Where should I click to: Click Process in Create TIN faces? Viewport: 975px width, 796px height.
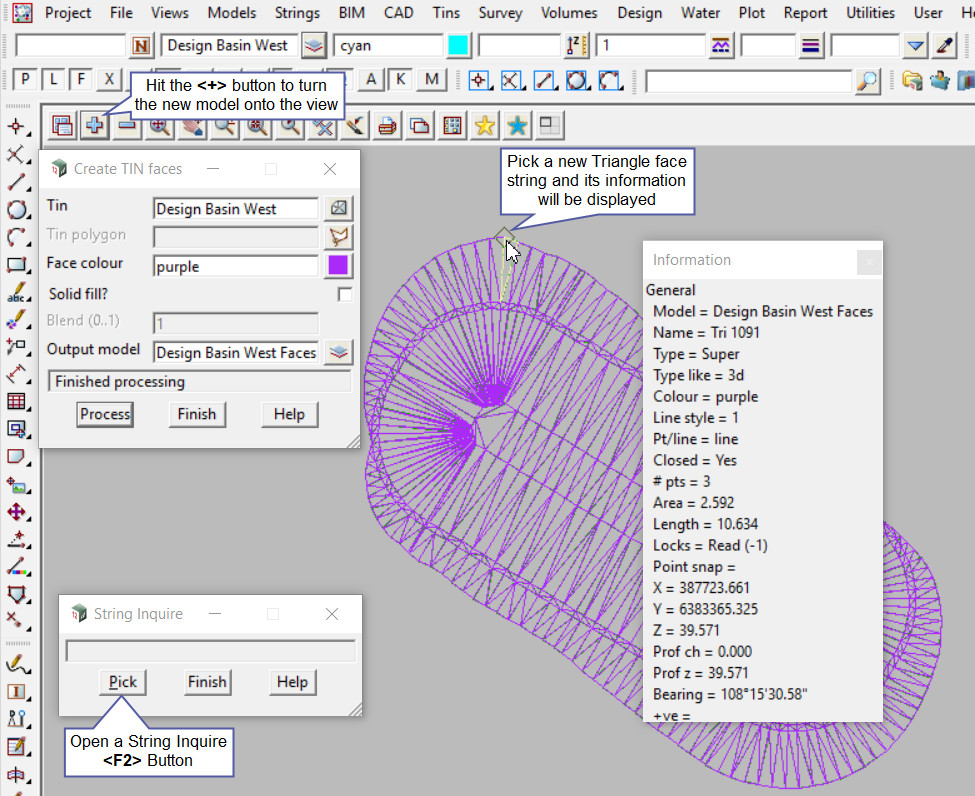pos(105,414)
